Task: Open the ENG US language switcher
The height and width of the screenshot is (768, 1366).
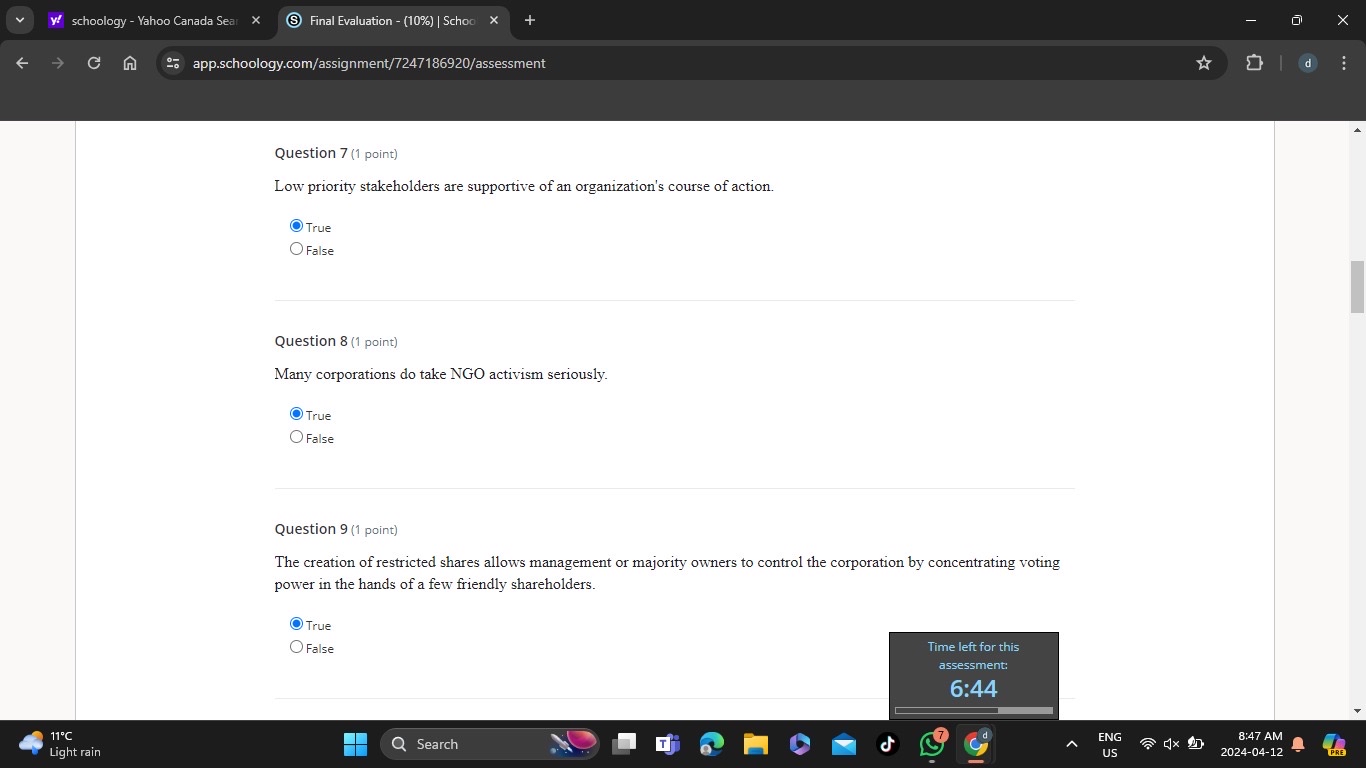Action: [x=1110, y=744]
